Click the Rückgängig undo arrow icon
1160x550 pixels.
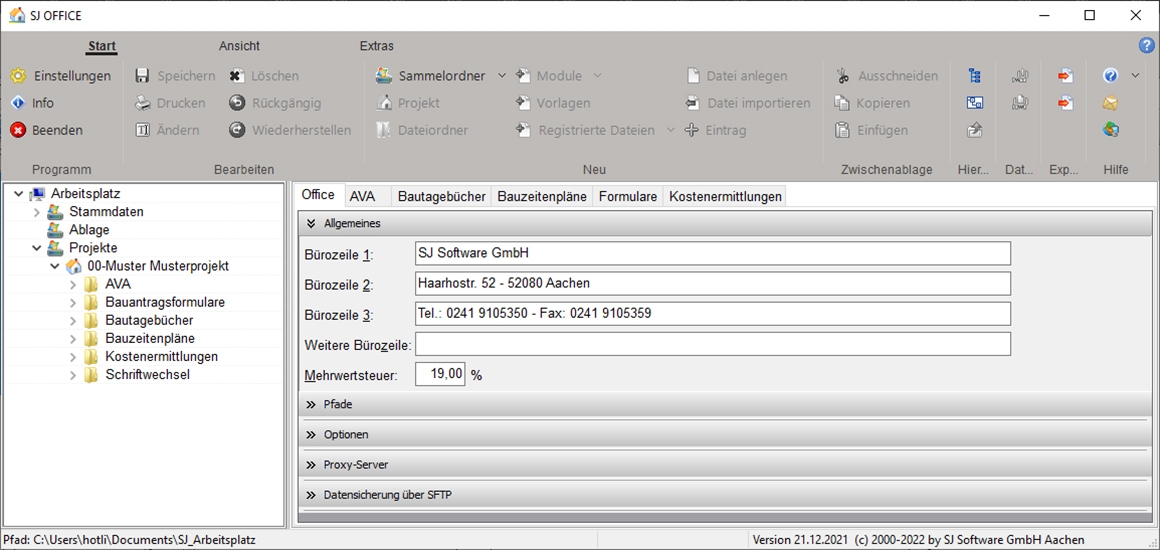236,103
